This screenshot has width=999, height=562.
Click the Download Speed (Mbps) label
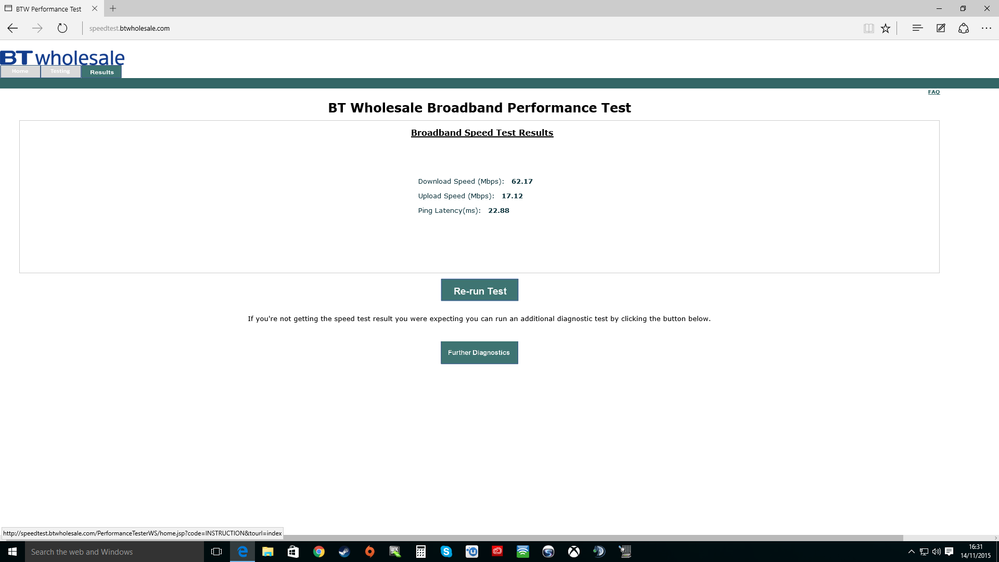(x=461, y=182)
